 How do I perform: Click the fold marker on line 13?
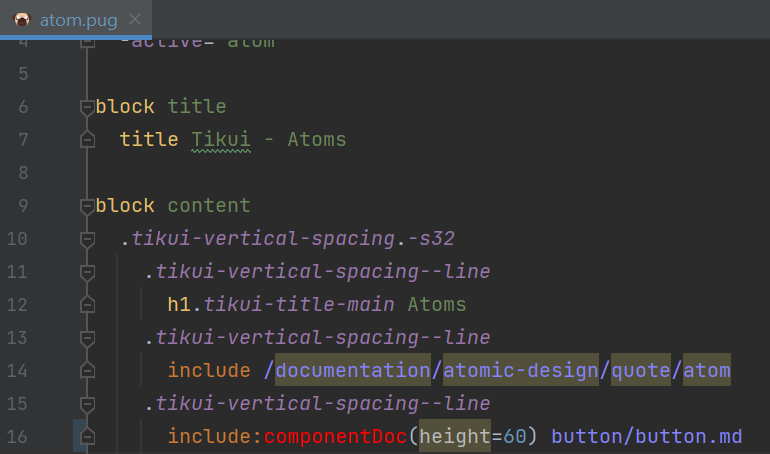click(x=88, y=337)
